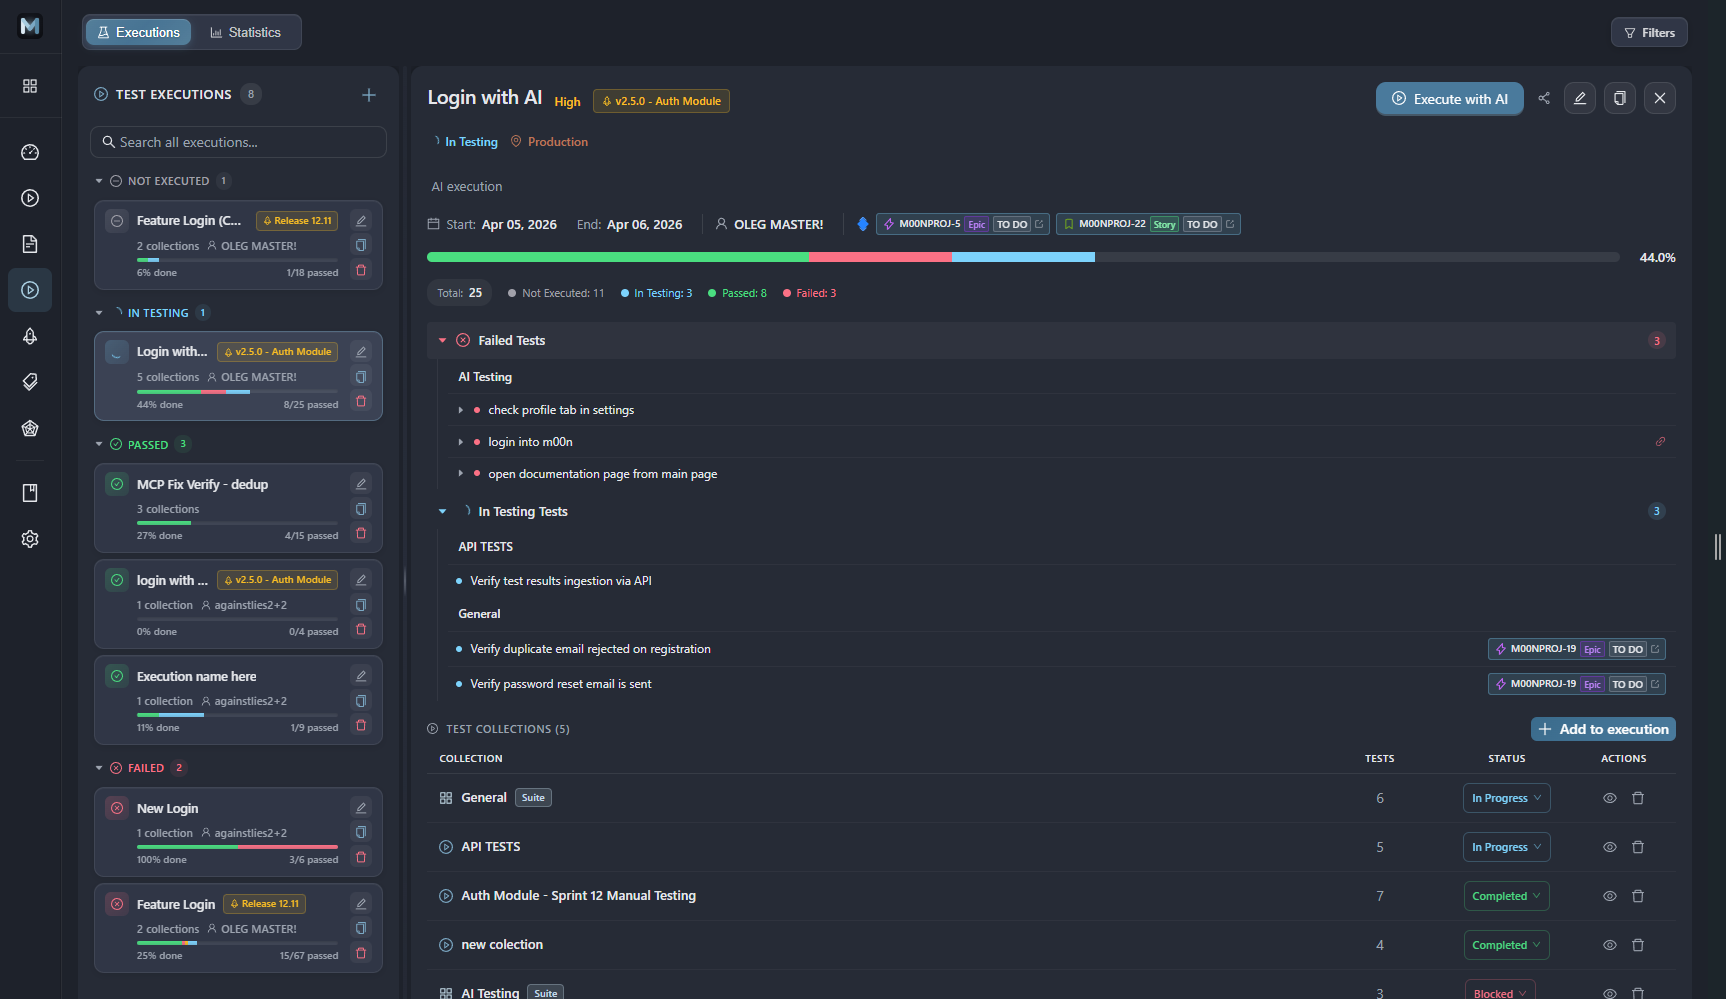Close the execution detail panel
This screenshot has width=1726, height=999.
point(1660,98)
